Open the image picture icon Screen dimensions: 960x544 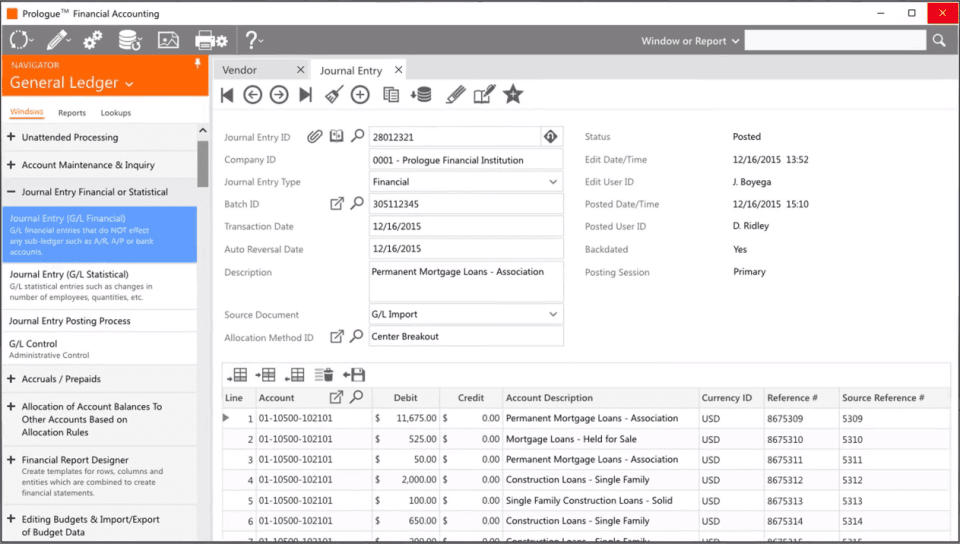click(x=168, y=40)
